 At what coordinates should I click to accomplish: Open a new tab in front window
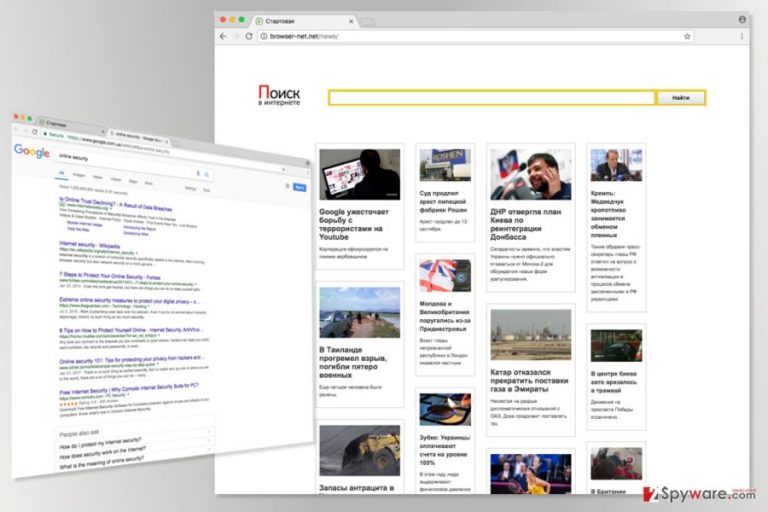[367, 22]
